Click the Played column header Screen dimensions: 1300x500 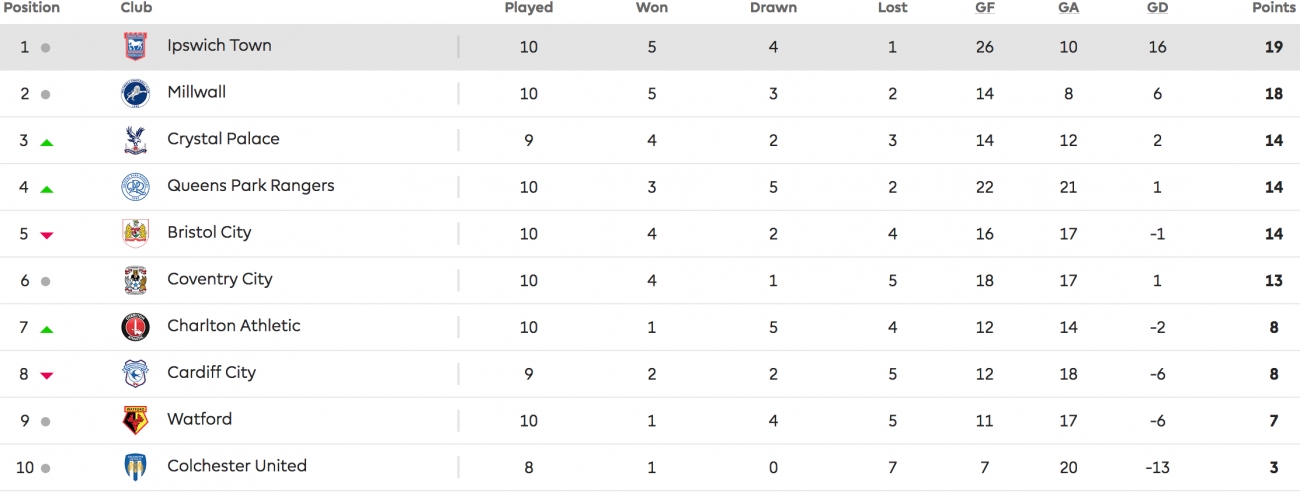coord(529,8)
